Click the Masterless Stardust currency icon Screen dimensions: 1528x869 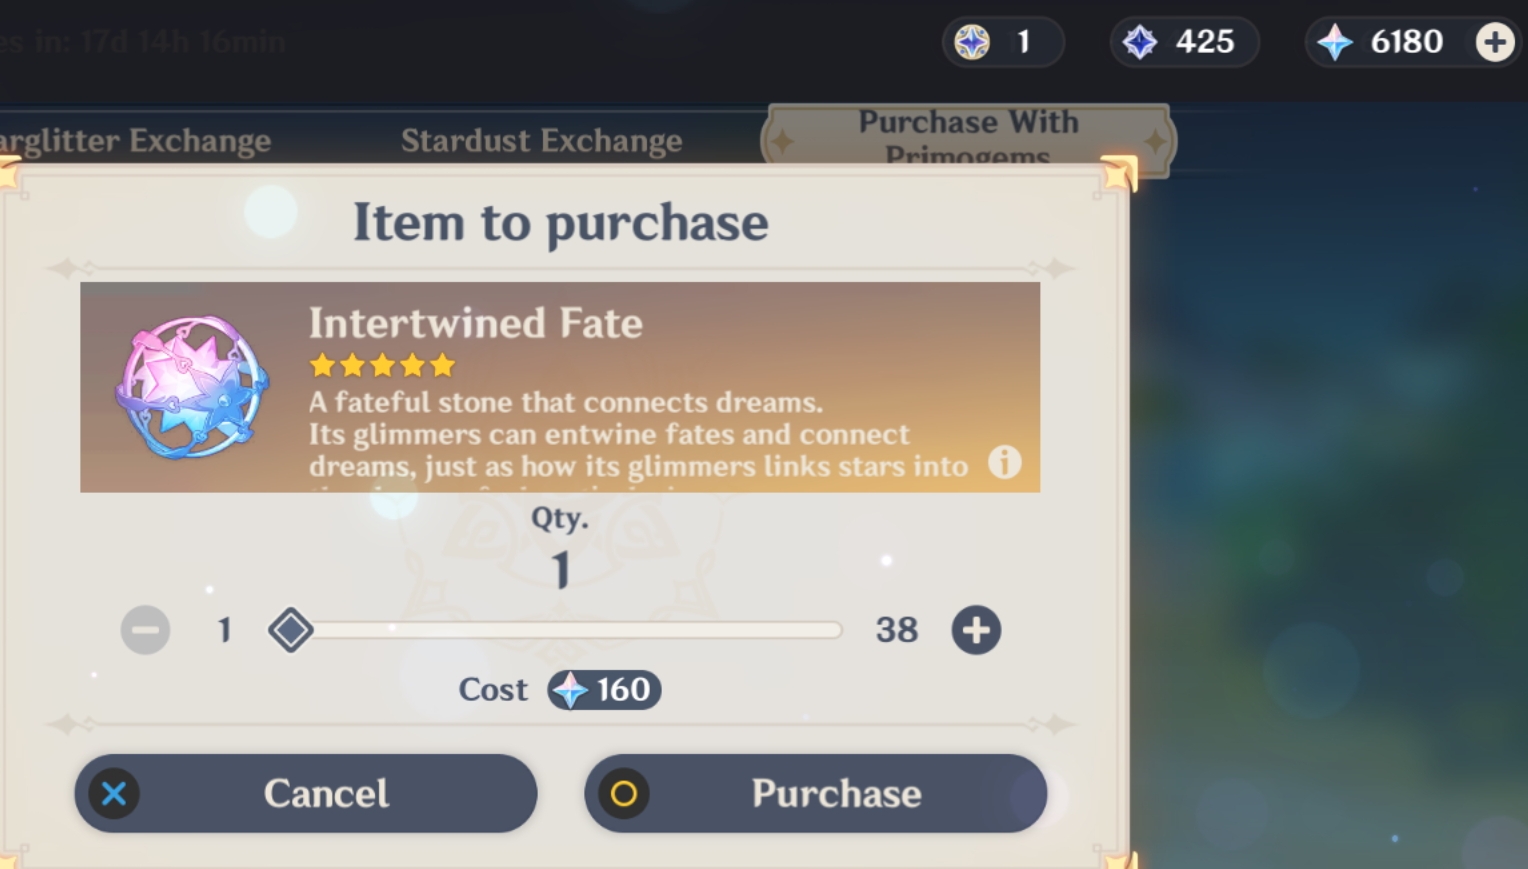click(1142, 42)
